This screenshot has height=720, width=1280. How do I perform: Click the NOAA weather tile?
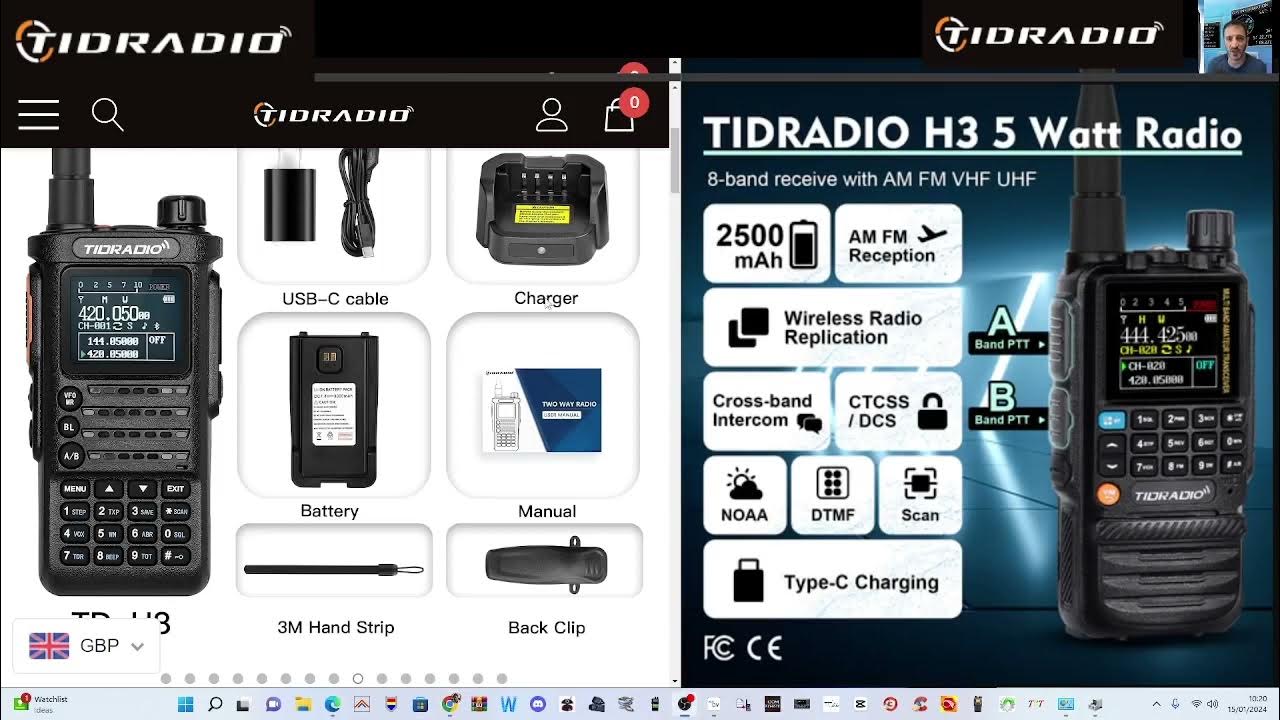click(x=744, y=495)
